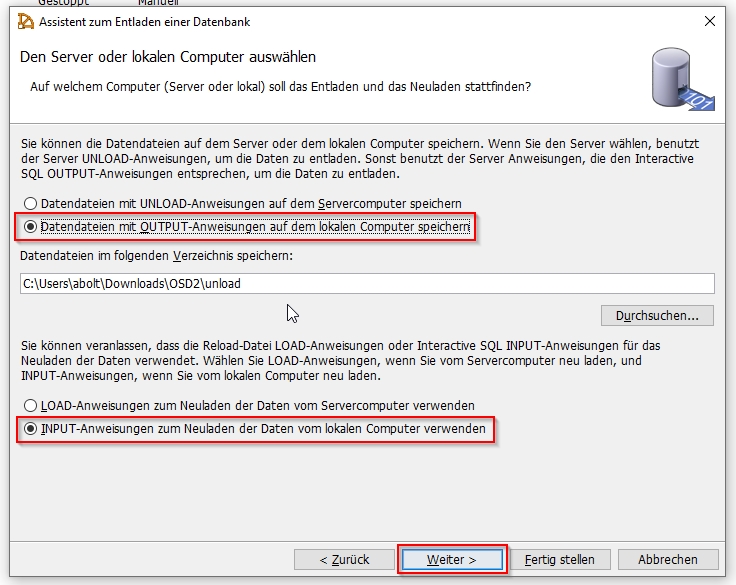The width and height of the screenshot is (736, 585).
Task: Select OUTPUT-Anweisungen on lokalen Computer radio option
Action: click(x=31, y=227)
